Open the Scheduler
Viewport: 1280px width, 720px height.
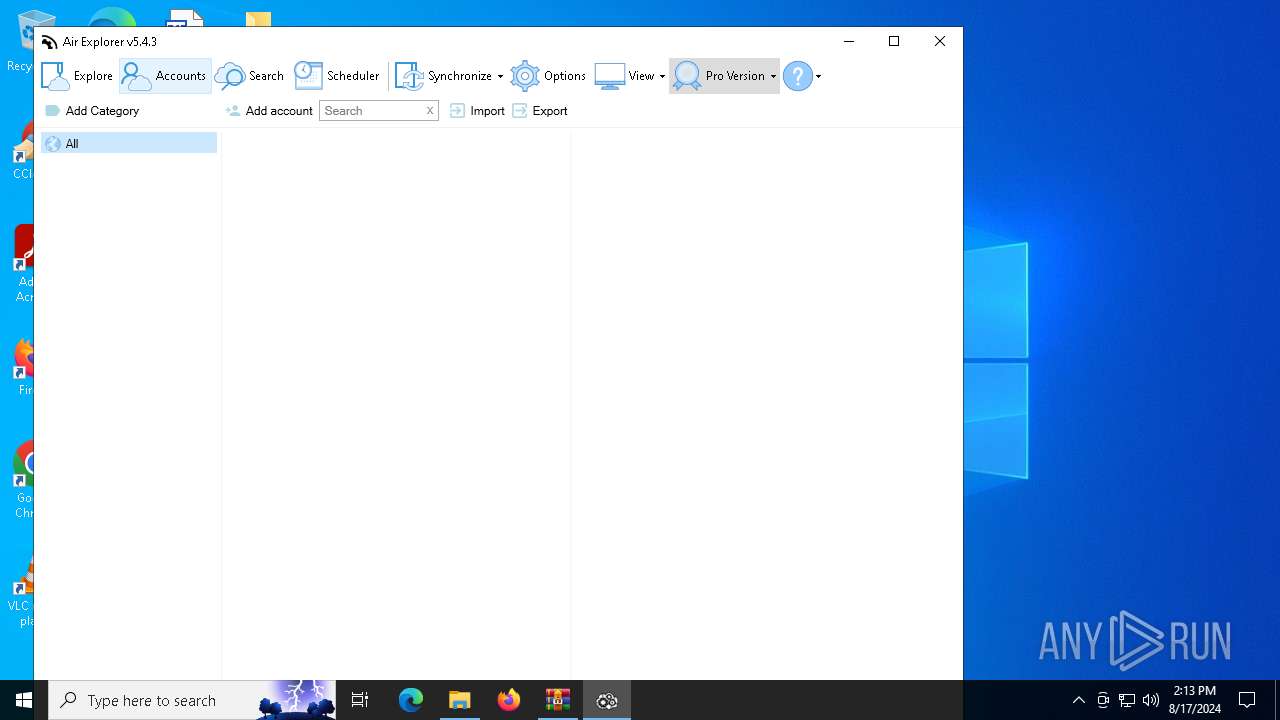[337, 76]
